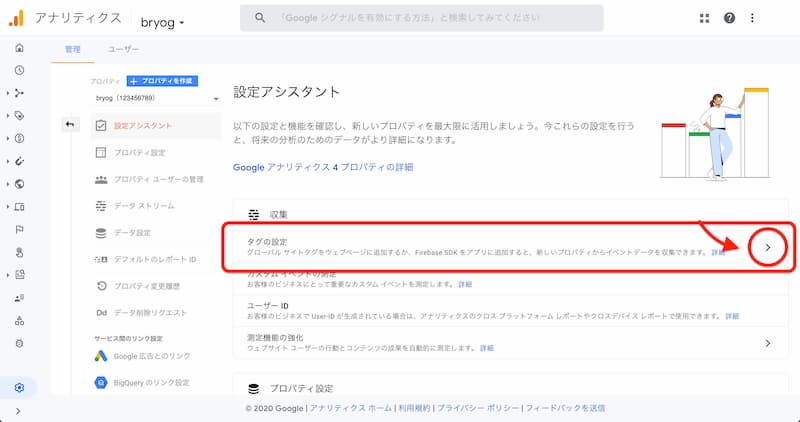Open アナリティクス ホーム footer link
The height and width of the screenshot is (422, 800).
pyautogui.click(x=351, y=408)
